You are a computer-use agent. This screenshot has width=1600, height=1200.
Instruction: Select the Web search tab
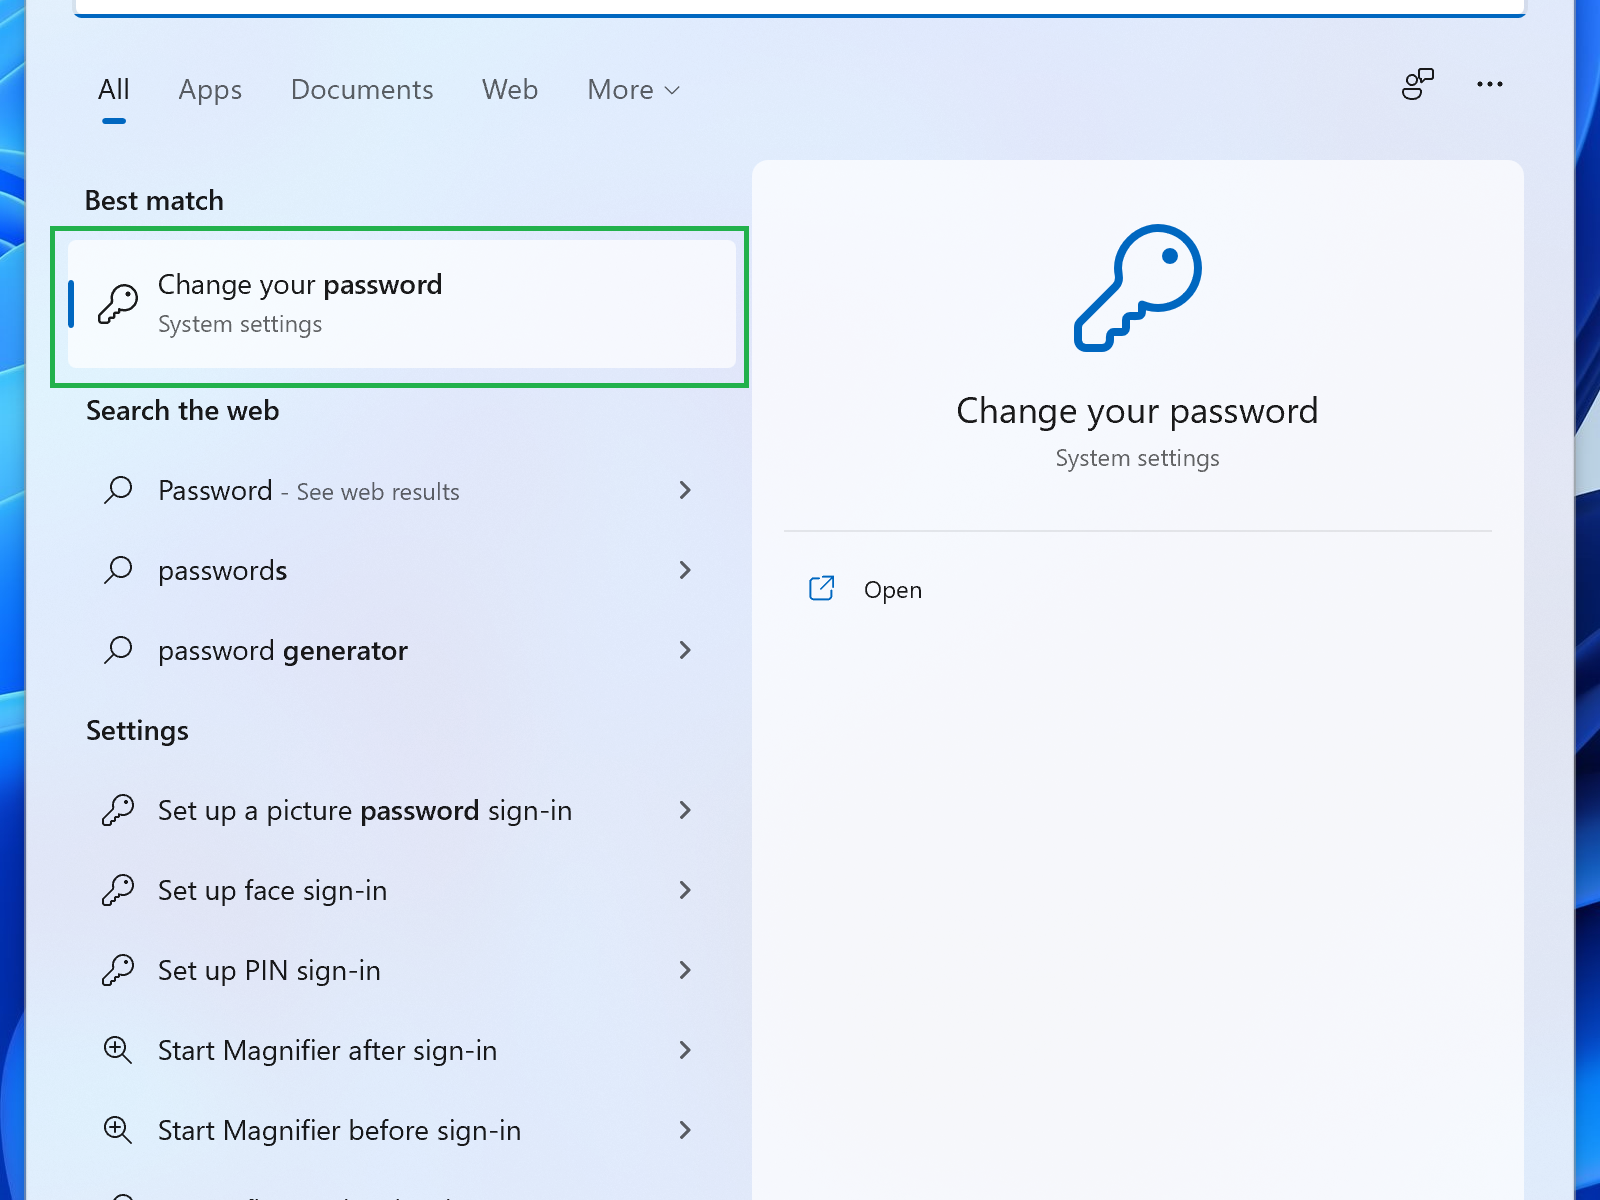click(x=510, y=90)
